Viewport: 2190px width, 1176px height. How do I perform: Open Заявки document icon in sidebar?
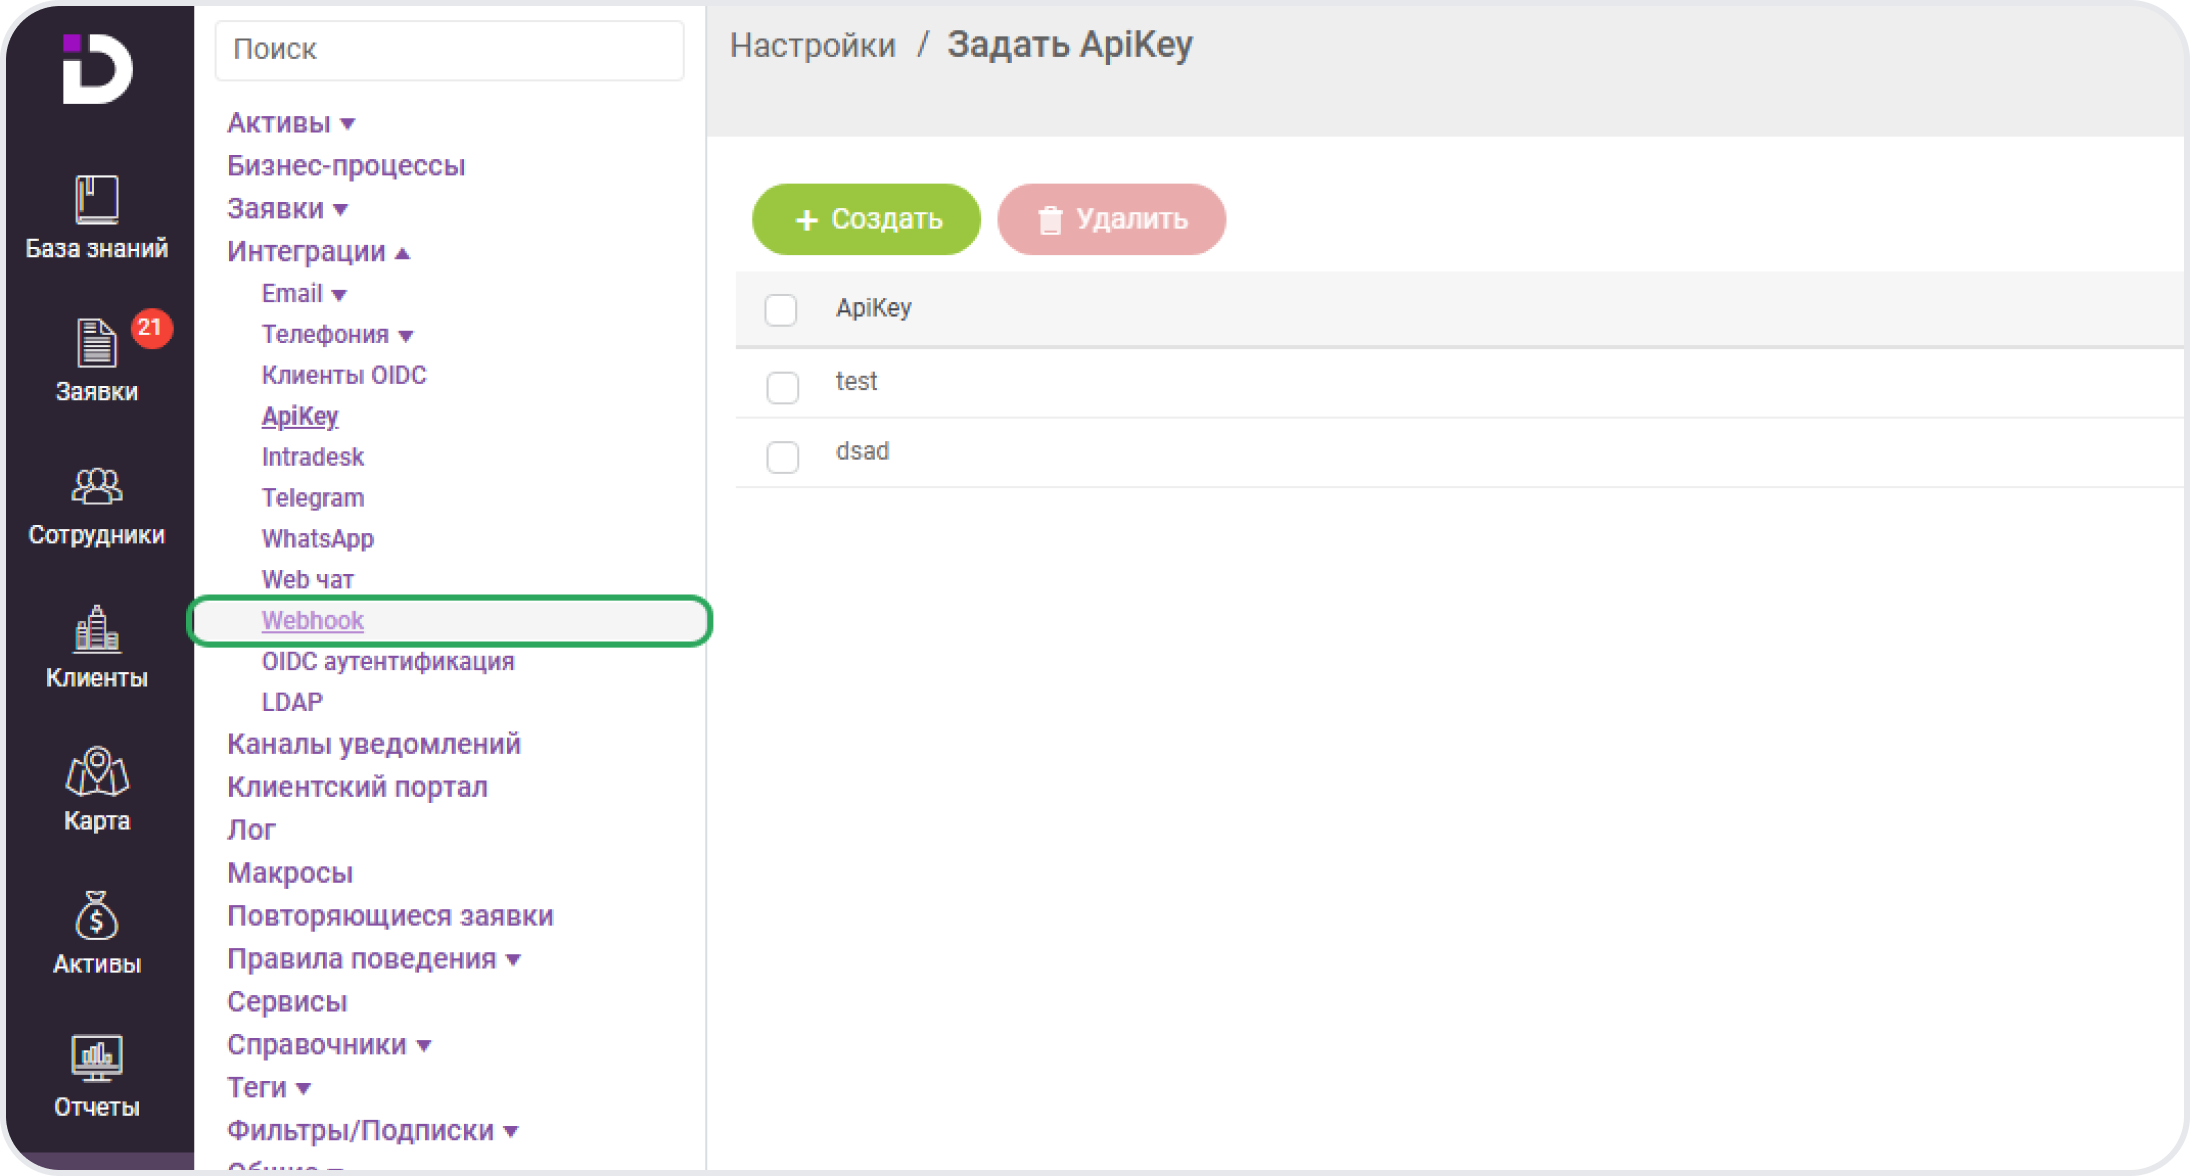tap(97, 343)
